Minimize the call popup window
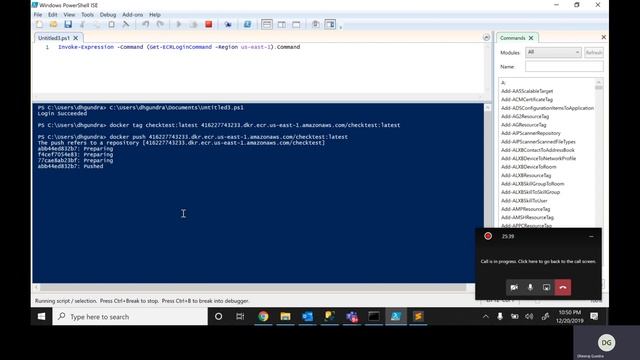 click(591, 236)
